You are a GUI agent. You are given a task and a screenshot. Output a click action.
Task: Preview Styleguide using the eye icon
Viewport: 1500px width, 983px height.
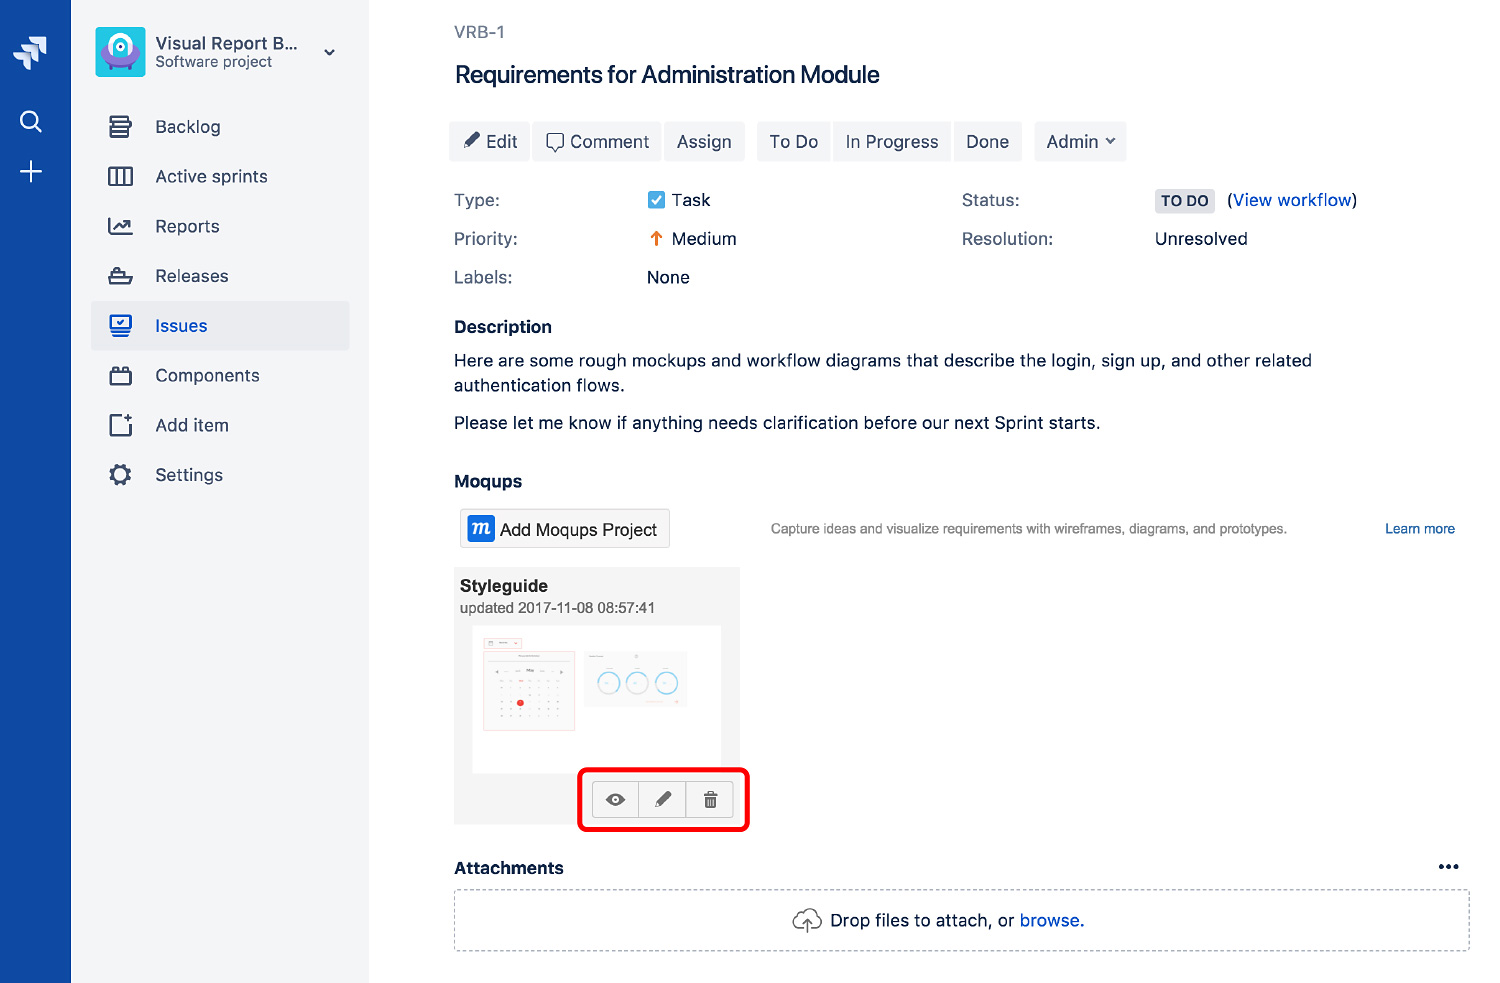[615, 799]
